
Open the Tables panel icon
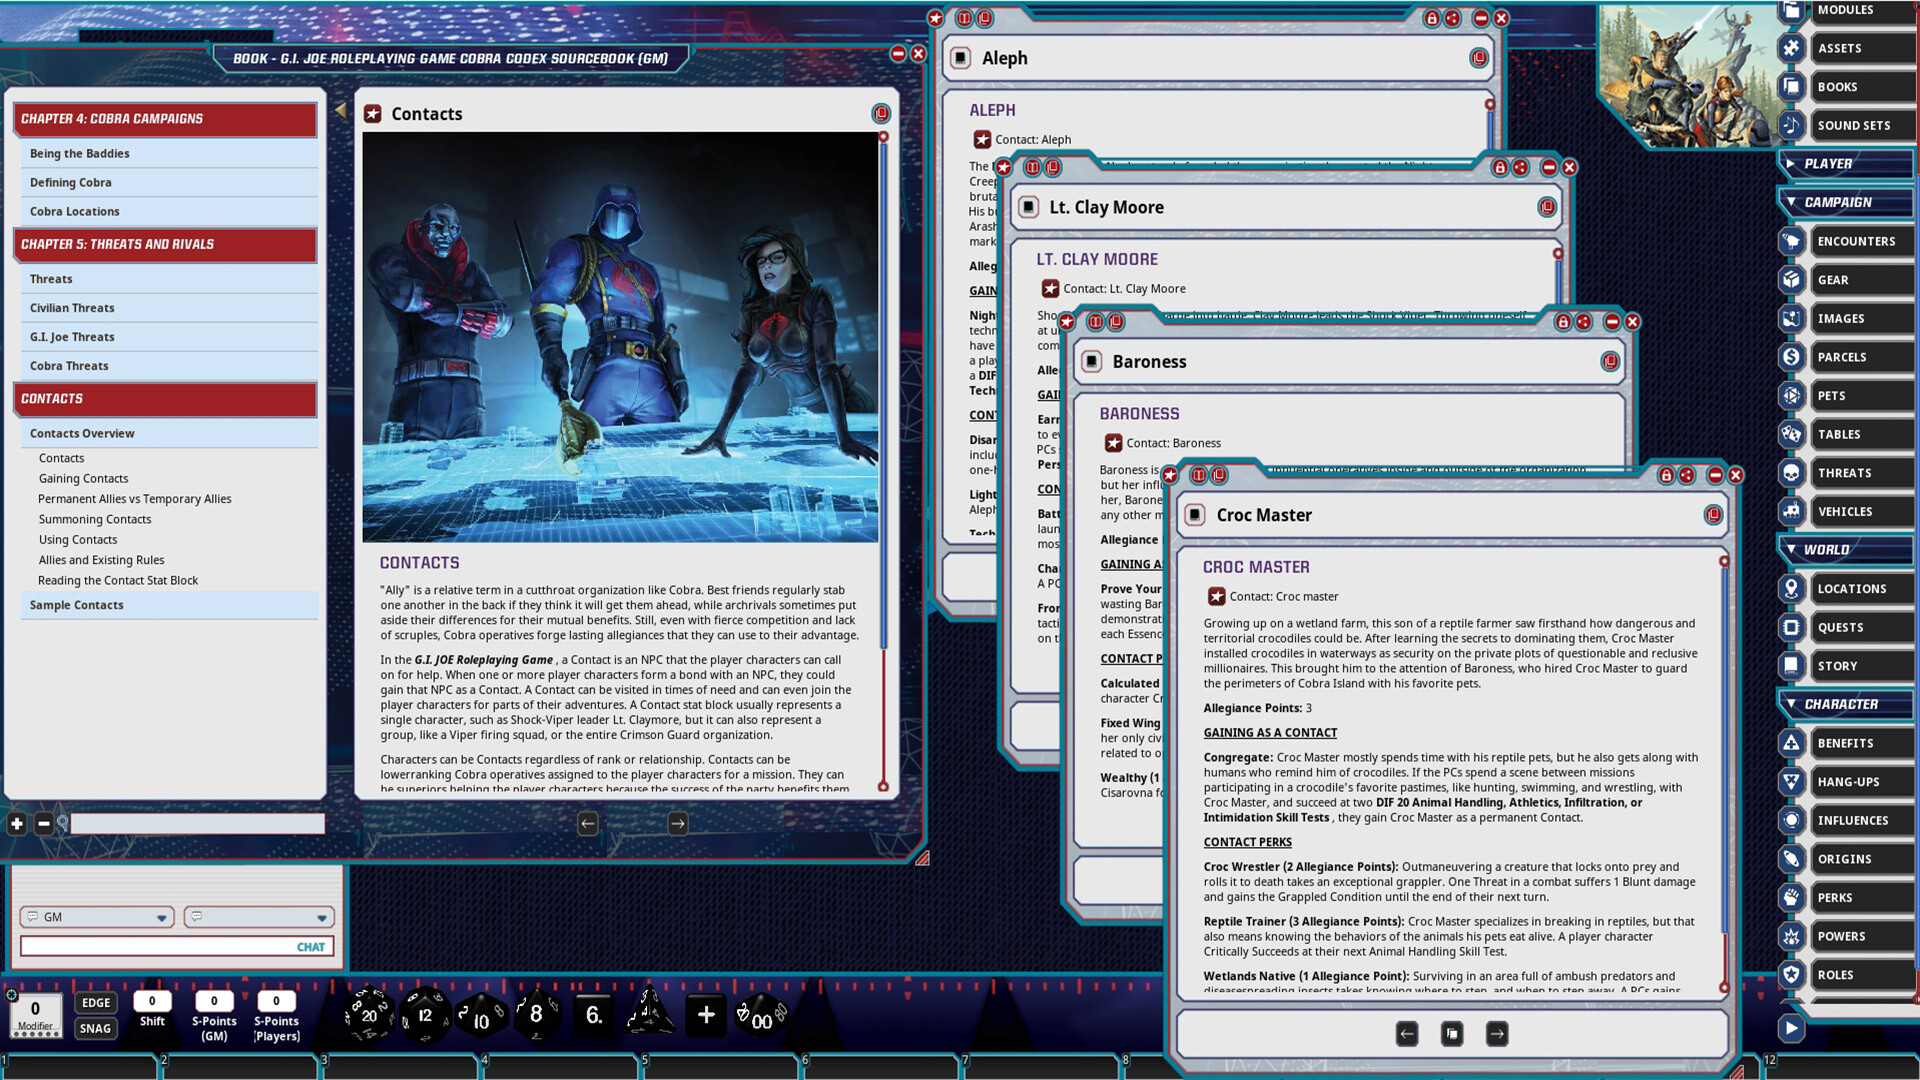1789,434
